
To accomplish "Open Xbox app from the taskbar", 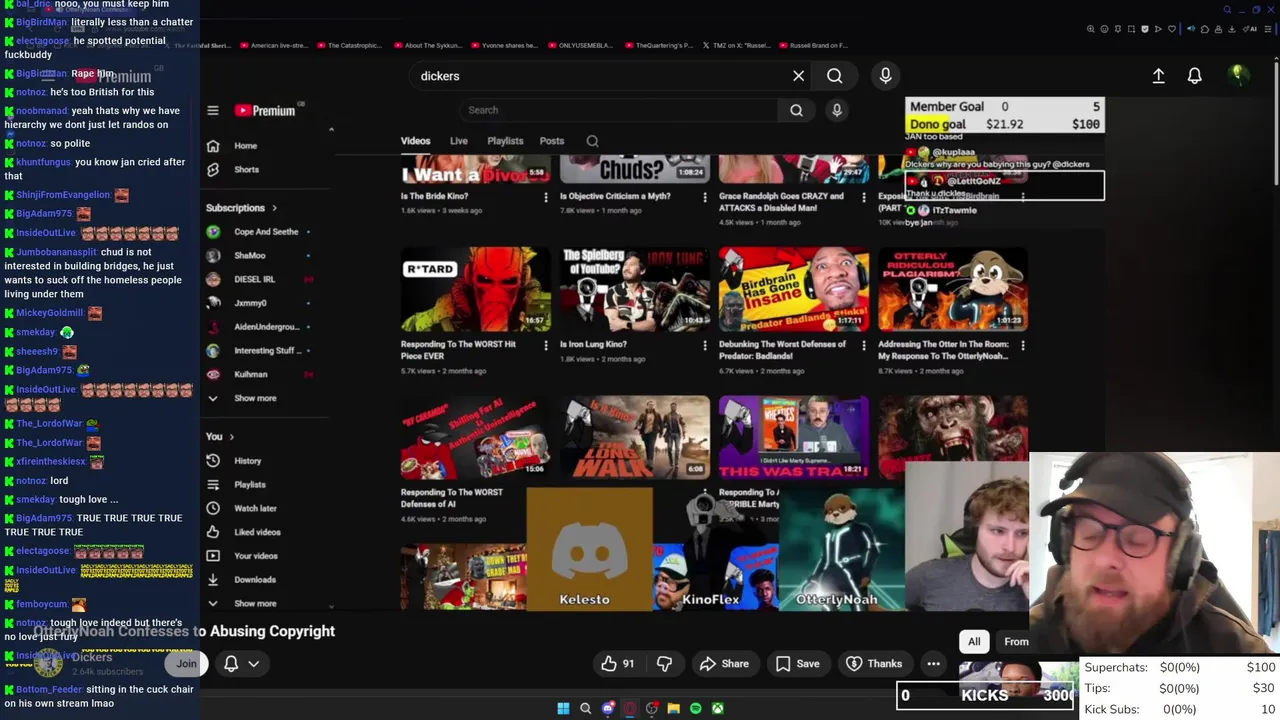I will [x=717, y=709].
